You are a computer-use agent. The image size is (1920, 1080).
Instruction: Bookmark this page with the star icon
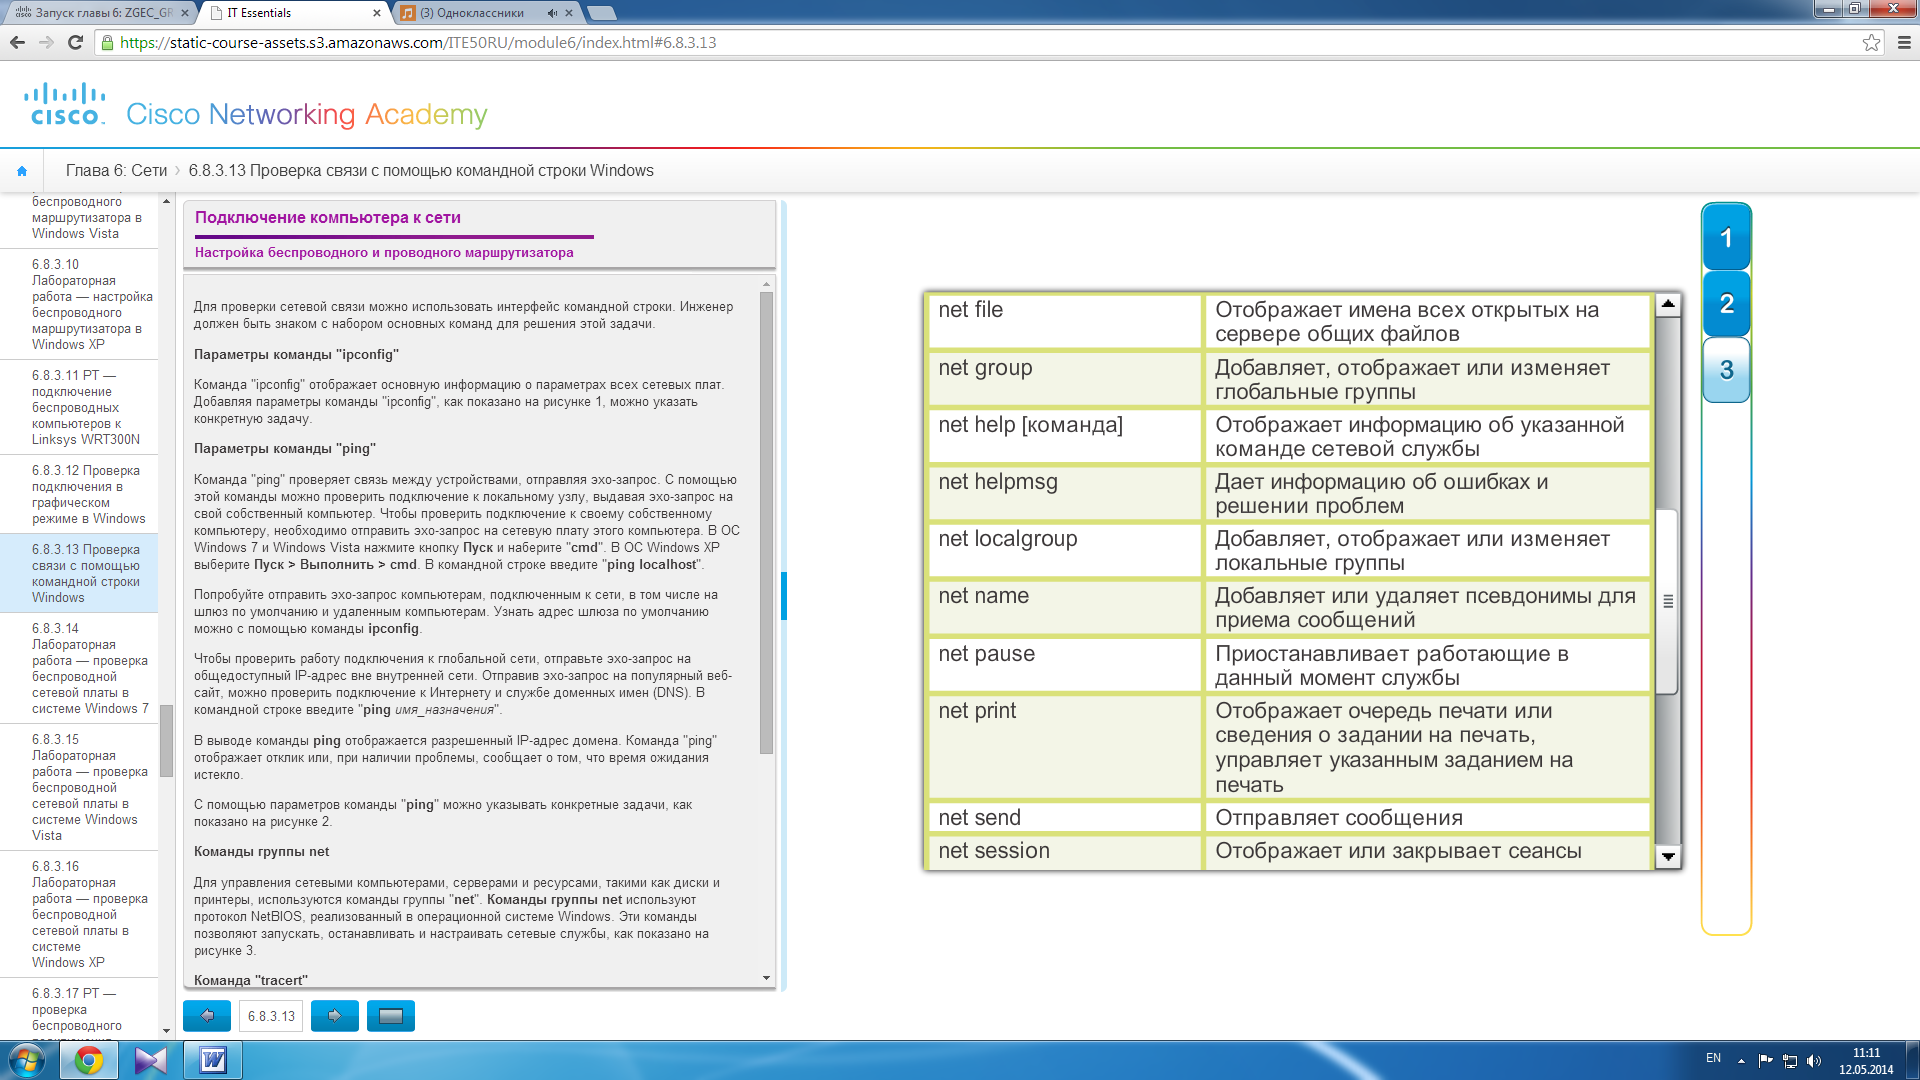pos(1871,42)
